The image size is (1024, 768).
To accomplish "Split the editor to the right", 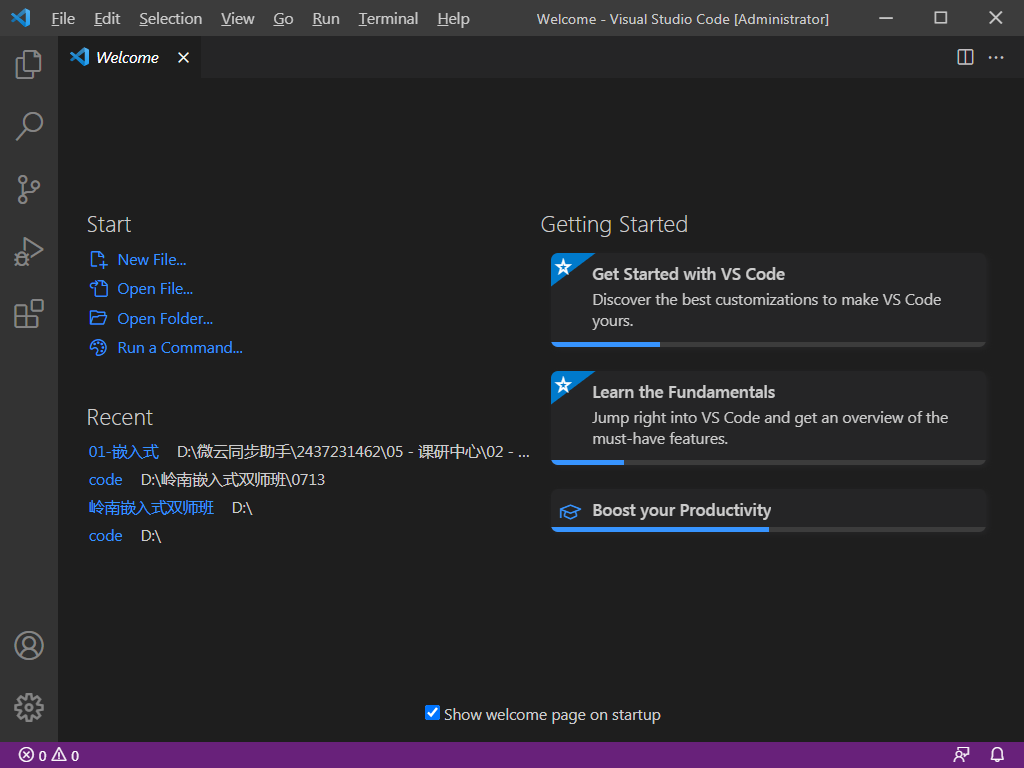I will point(965,57).
